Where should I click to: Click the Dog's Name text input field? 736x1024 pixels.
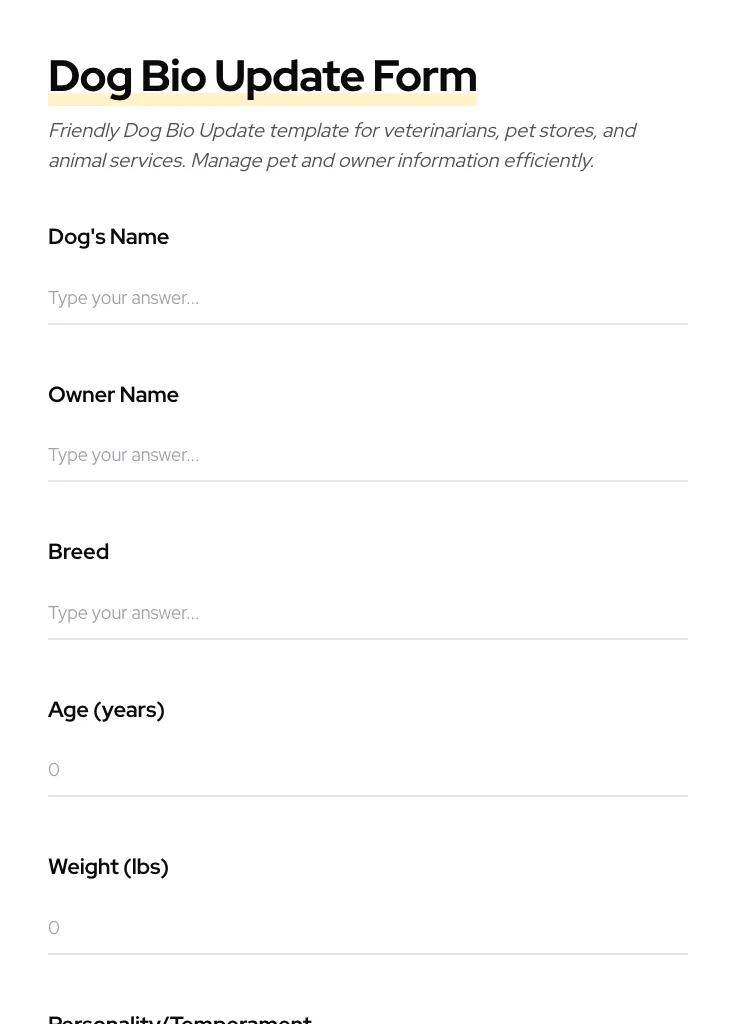[x=368, y=298]
